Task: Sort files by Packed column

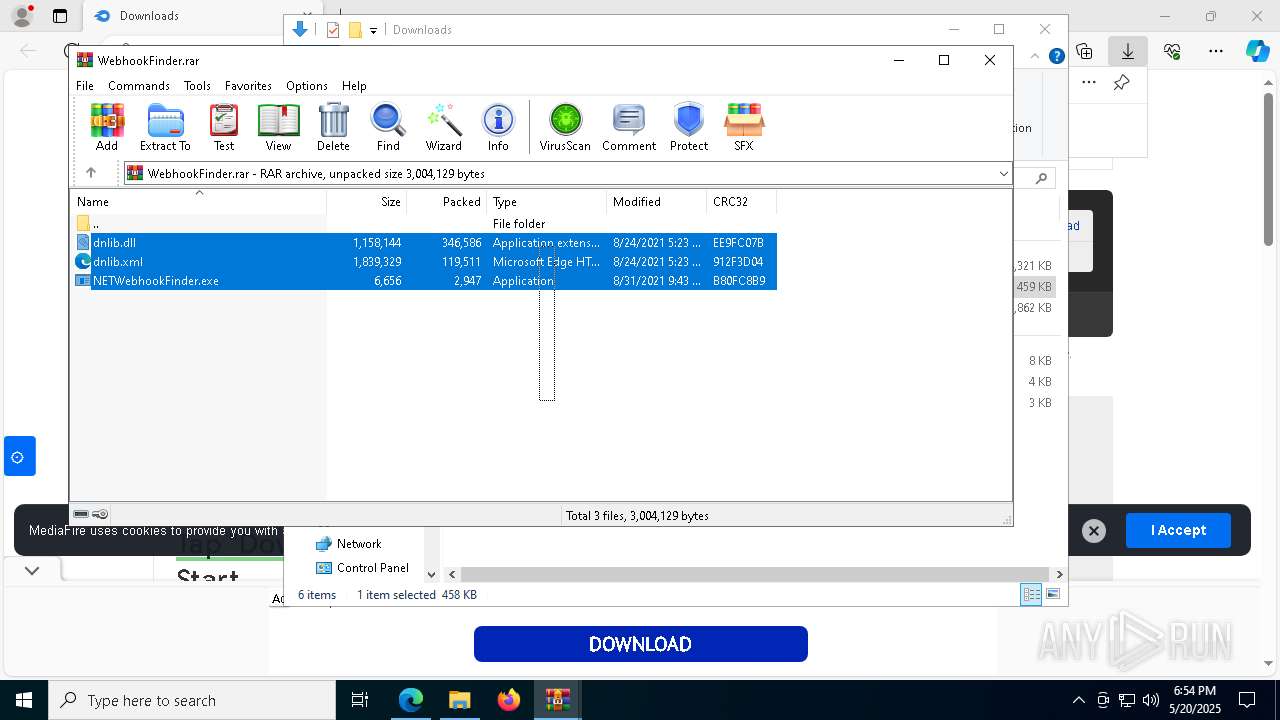Action: (446, 202)
